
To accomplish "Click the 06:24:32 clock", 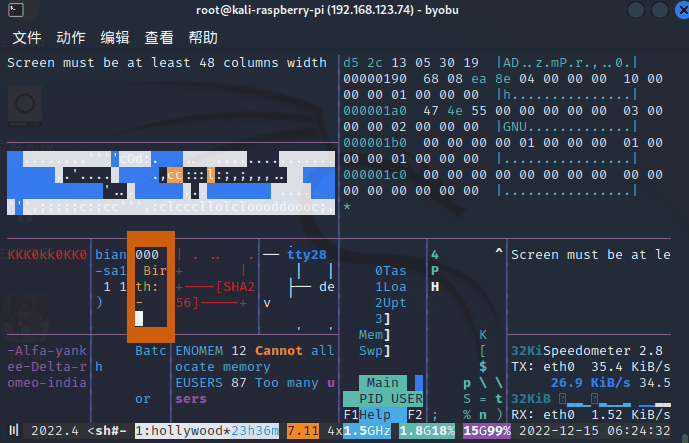I will click(x=639, y=430).
